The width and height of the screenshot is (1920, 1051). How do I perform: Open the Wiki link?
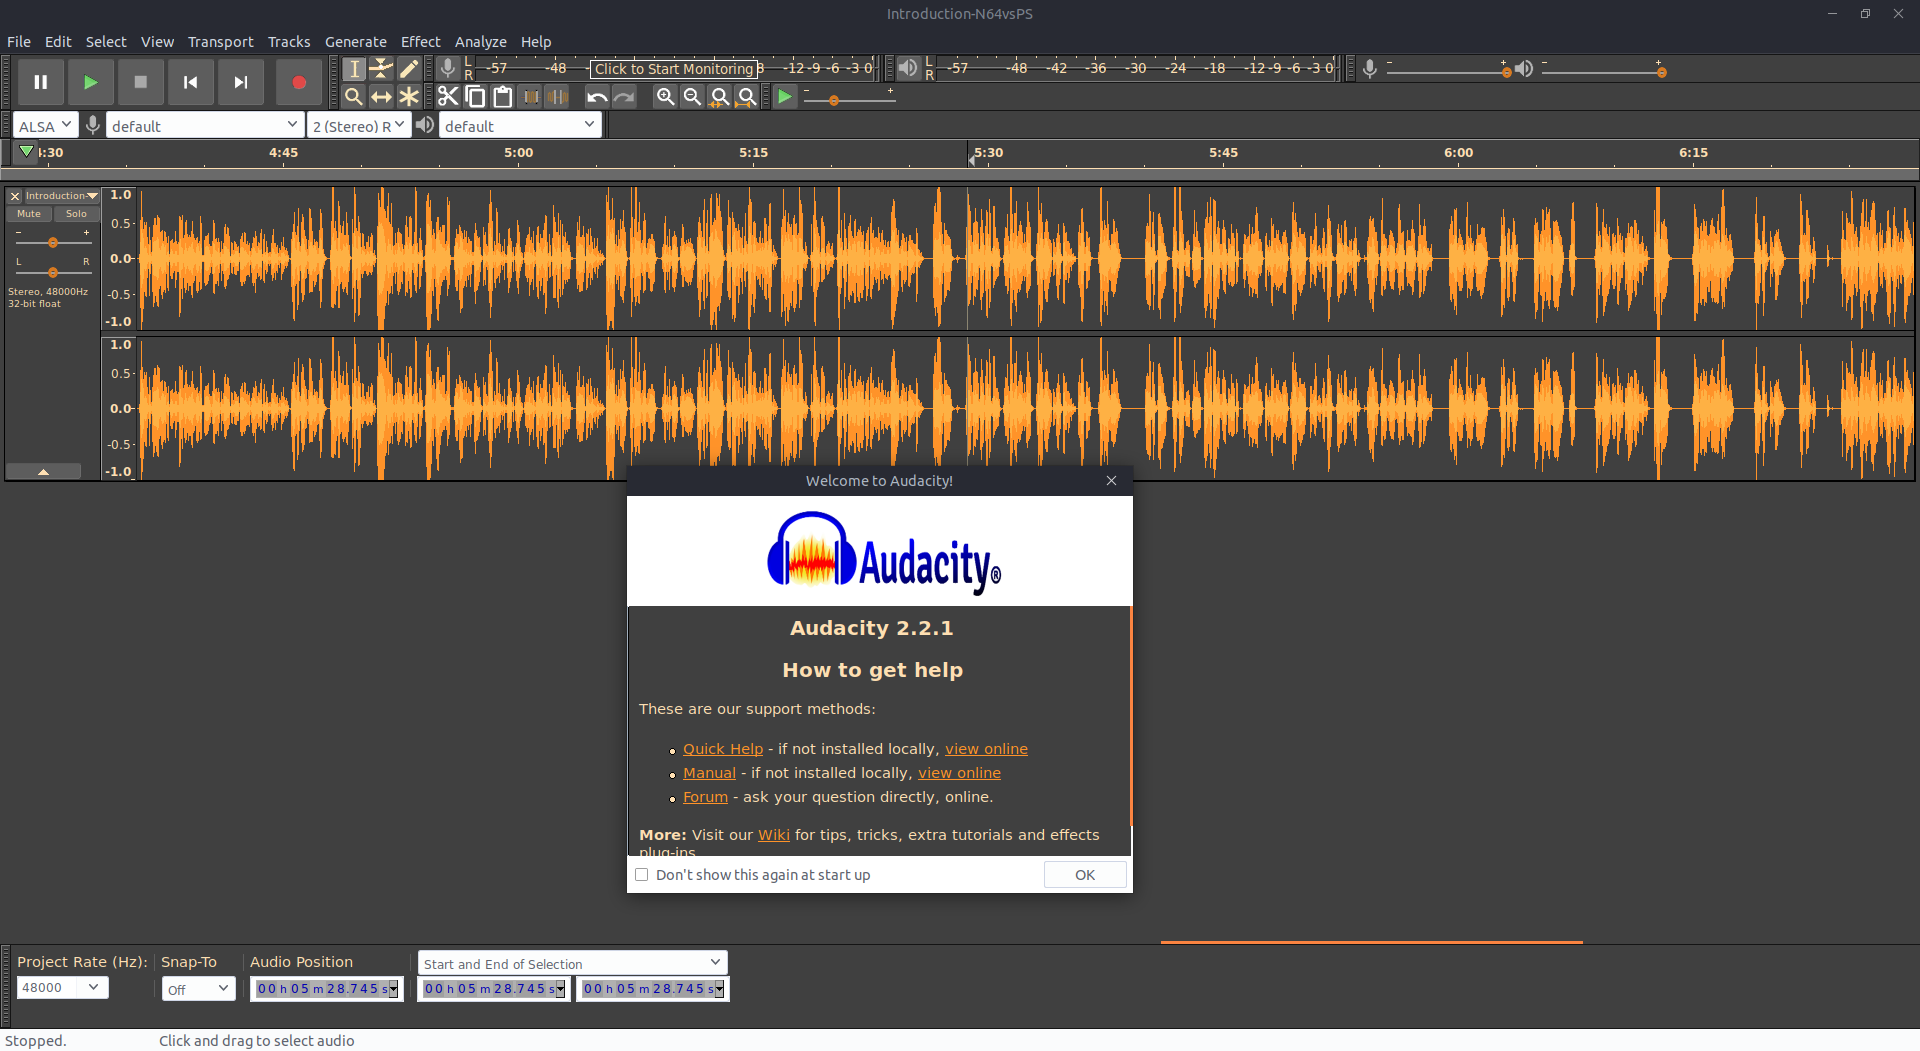click(774, 835)
